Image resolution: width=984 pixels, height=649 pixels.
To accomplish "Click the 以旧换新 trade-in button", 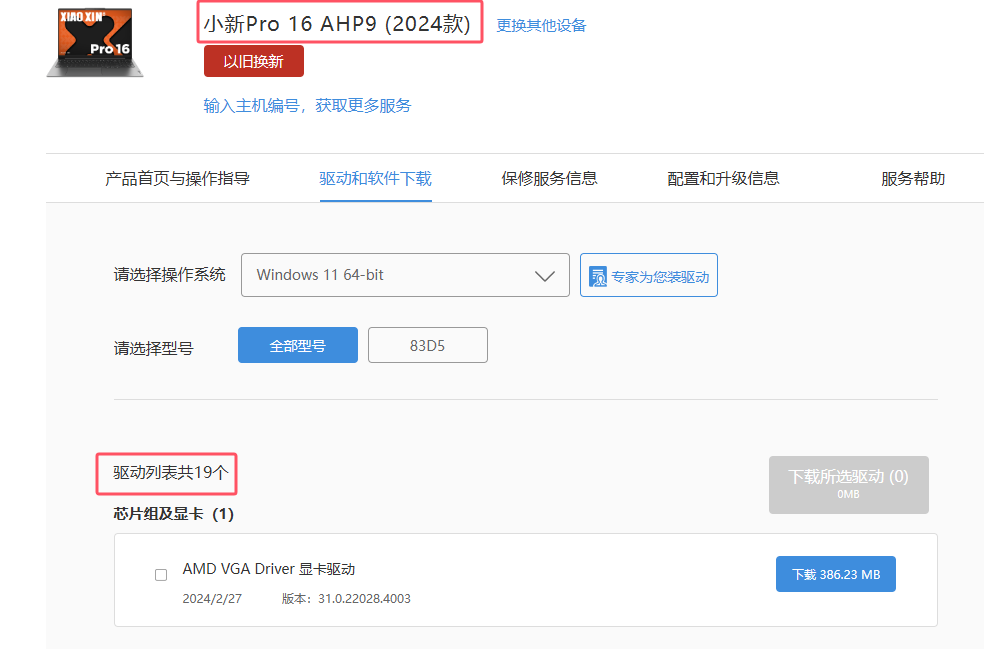I will pyautogui.click(x=254, y=60).
